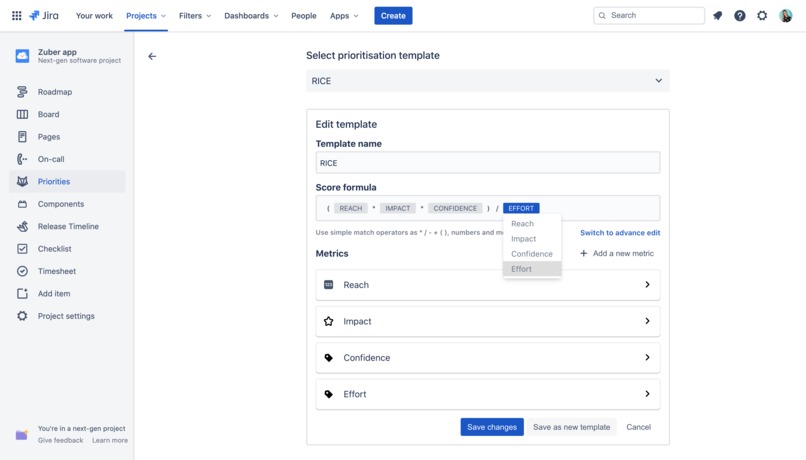
Task: Click the Confidence metric tag icon
Action: point(328,358)
